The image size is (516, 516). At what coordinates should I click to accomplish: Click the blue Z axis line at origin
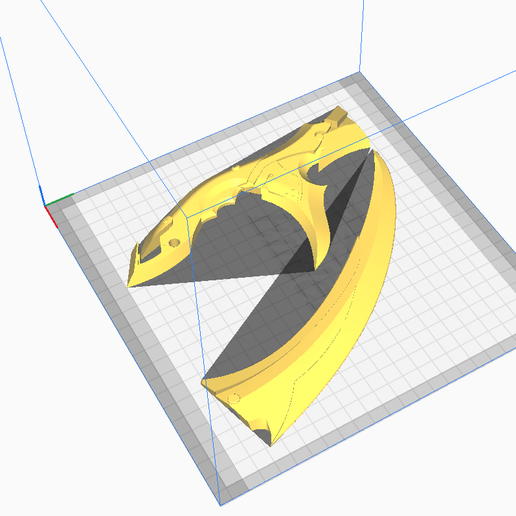(41, 196)
